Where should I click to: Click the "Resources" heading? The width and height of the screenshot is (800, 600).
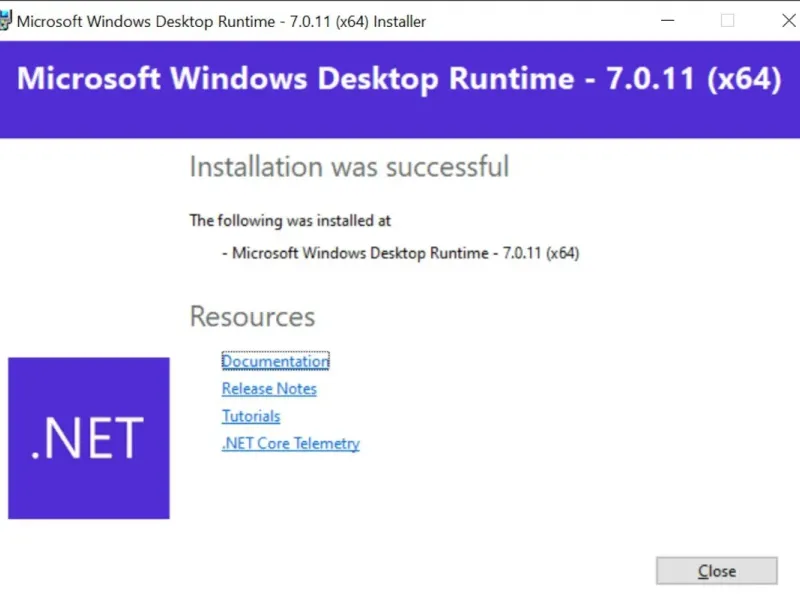point(252,317)
